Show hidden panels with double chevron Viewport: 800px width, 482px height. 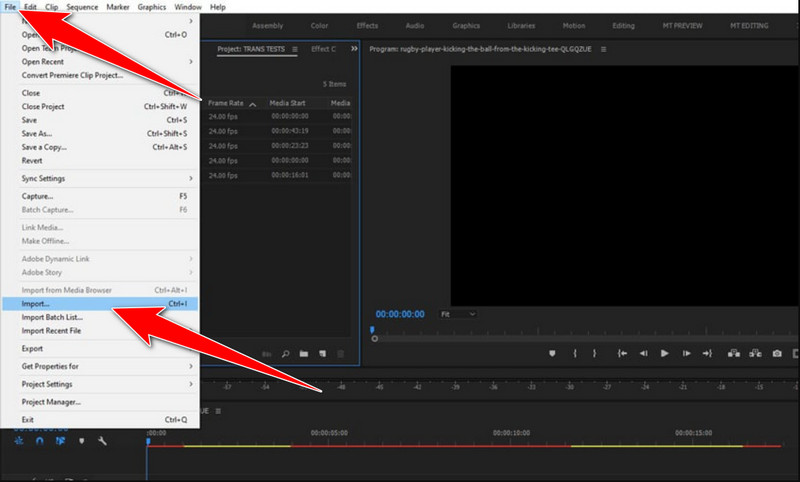354,49
